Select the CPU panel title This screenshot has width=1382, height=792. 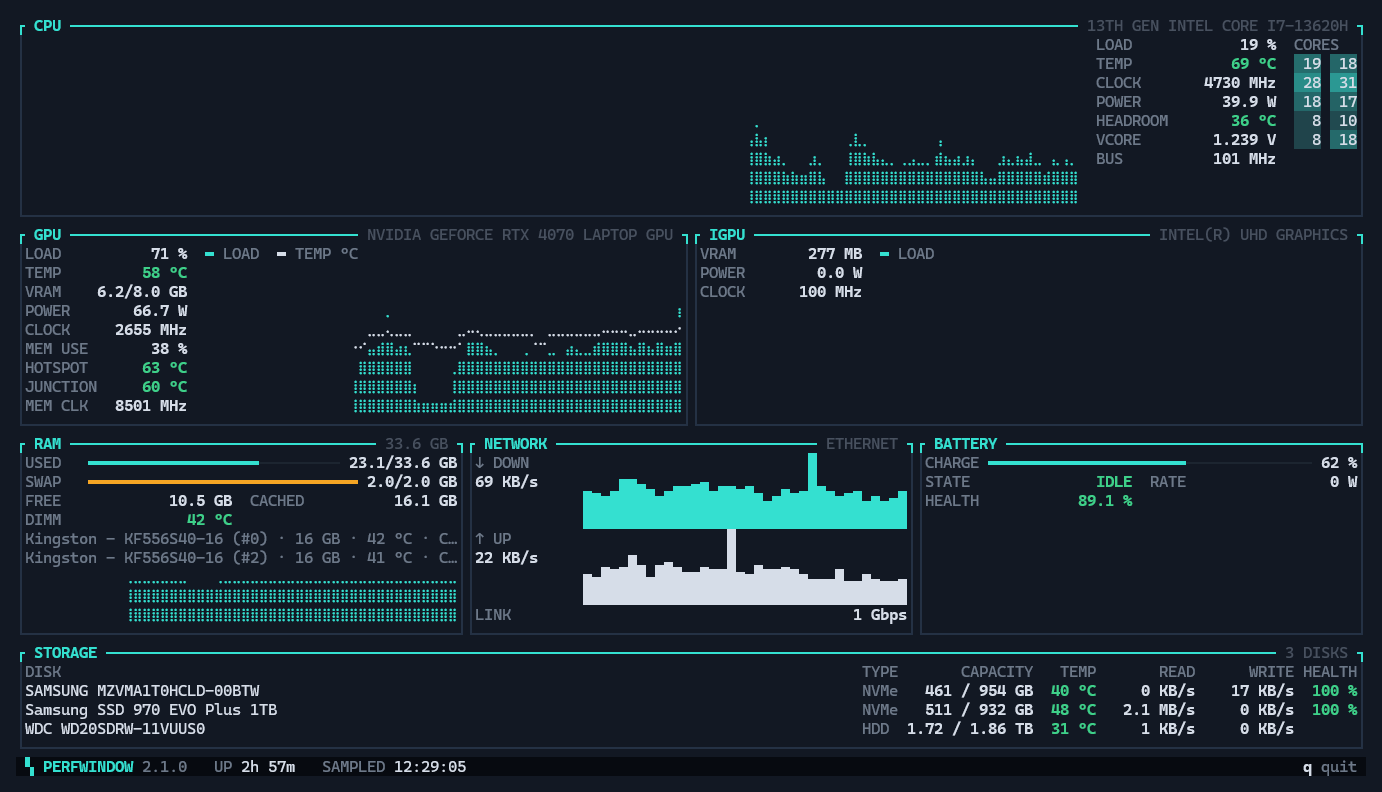point(47,26)
